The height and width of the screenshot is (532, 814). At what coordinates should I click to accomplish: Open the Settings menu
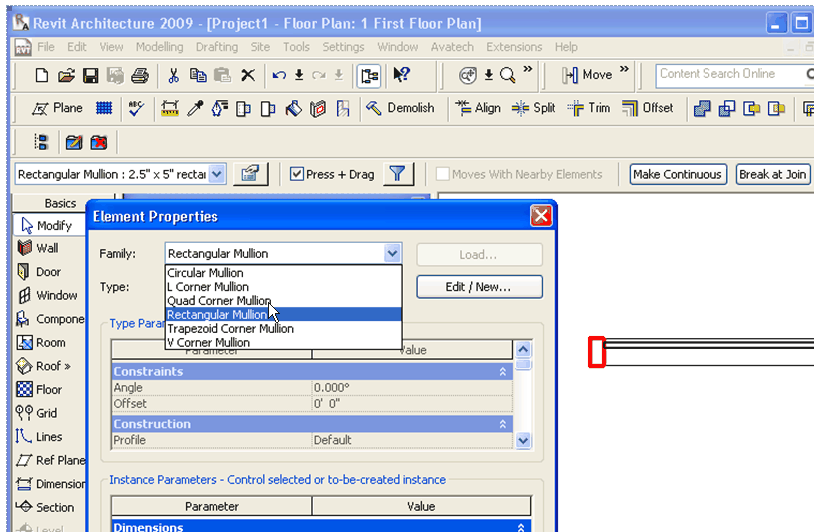pyautogui.click(x=343, y=47)
